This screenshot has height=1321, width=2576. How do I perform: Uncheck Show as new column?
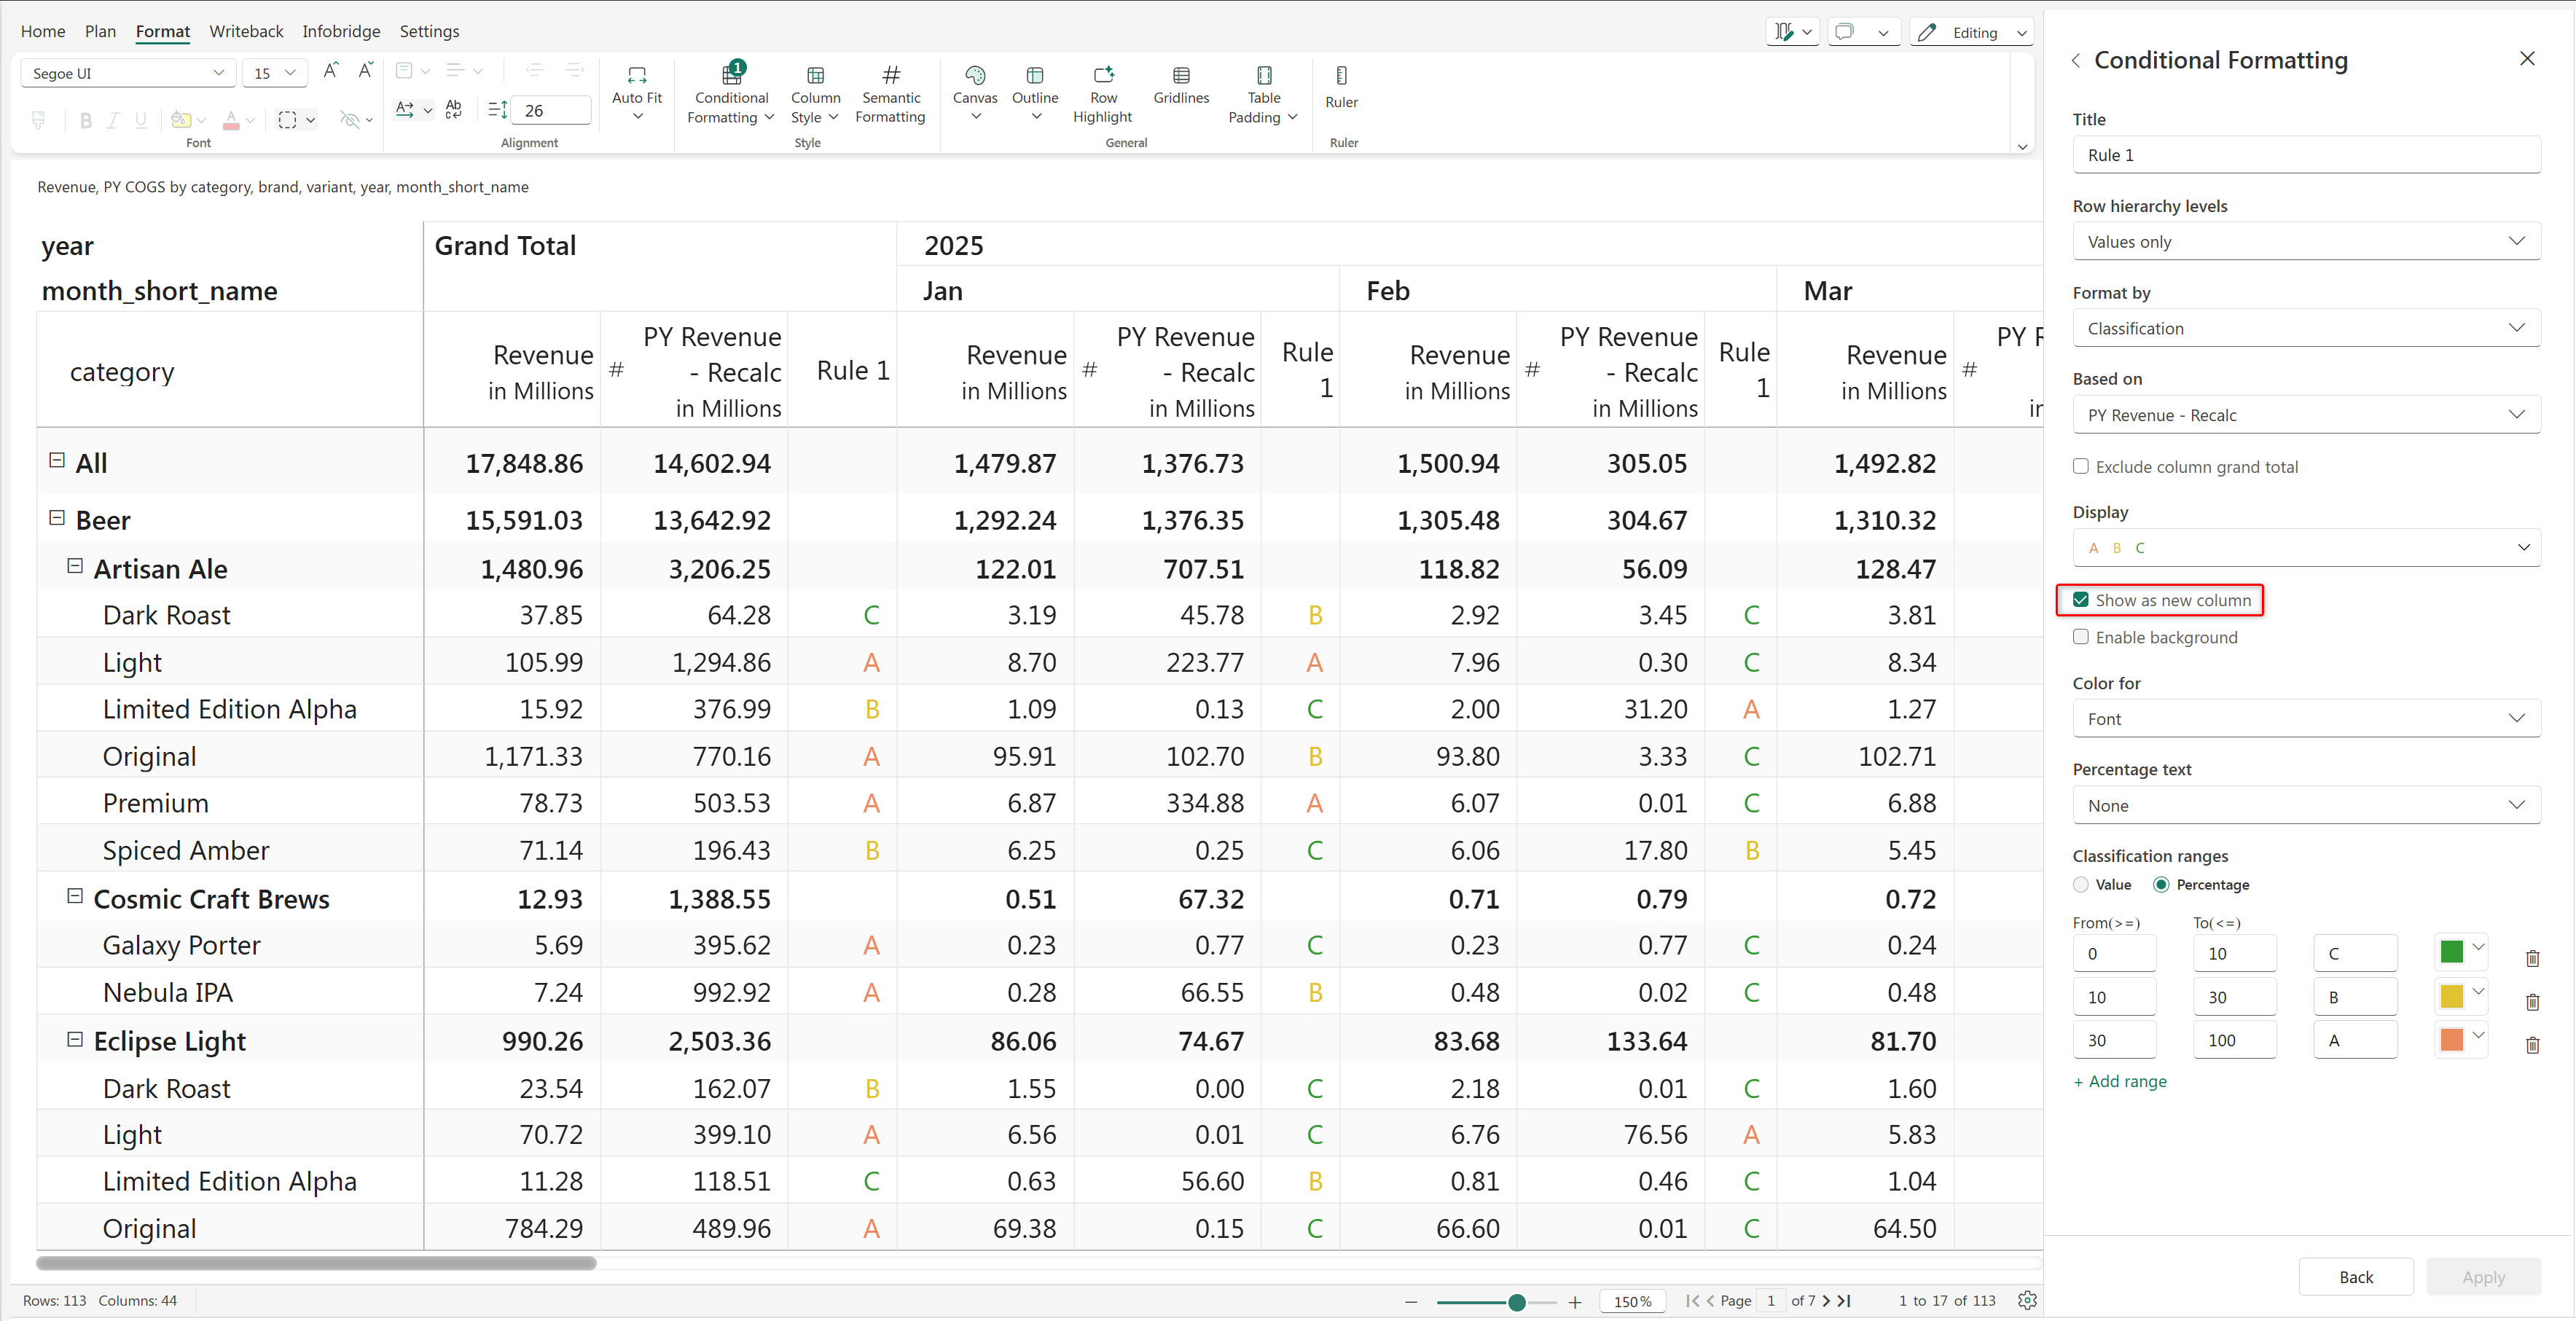tap(2081, 600)
